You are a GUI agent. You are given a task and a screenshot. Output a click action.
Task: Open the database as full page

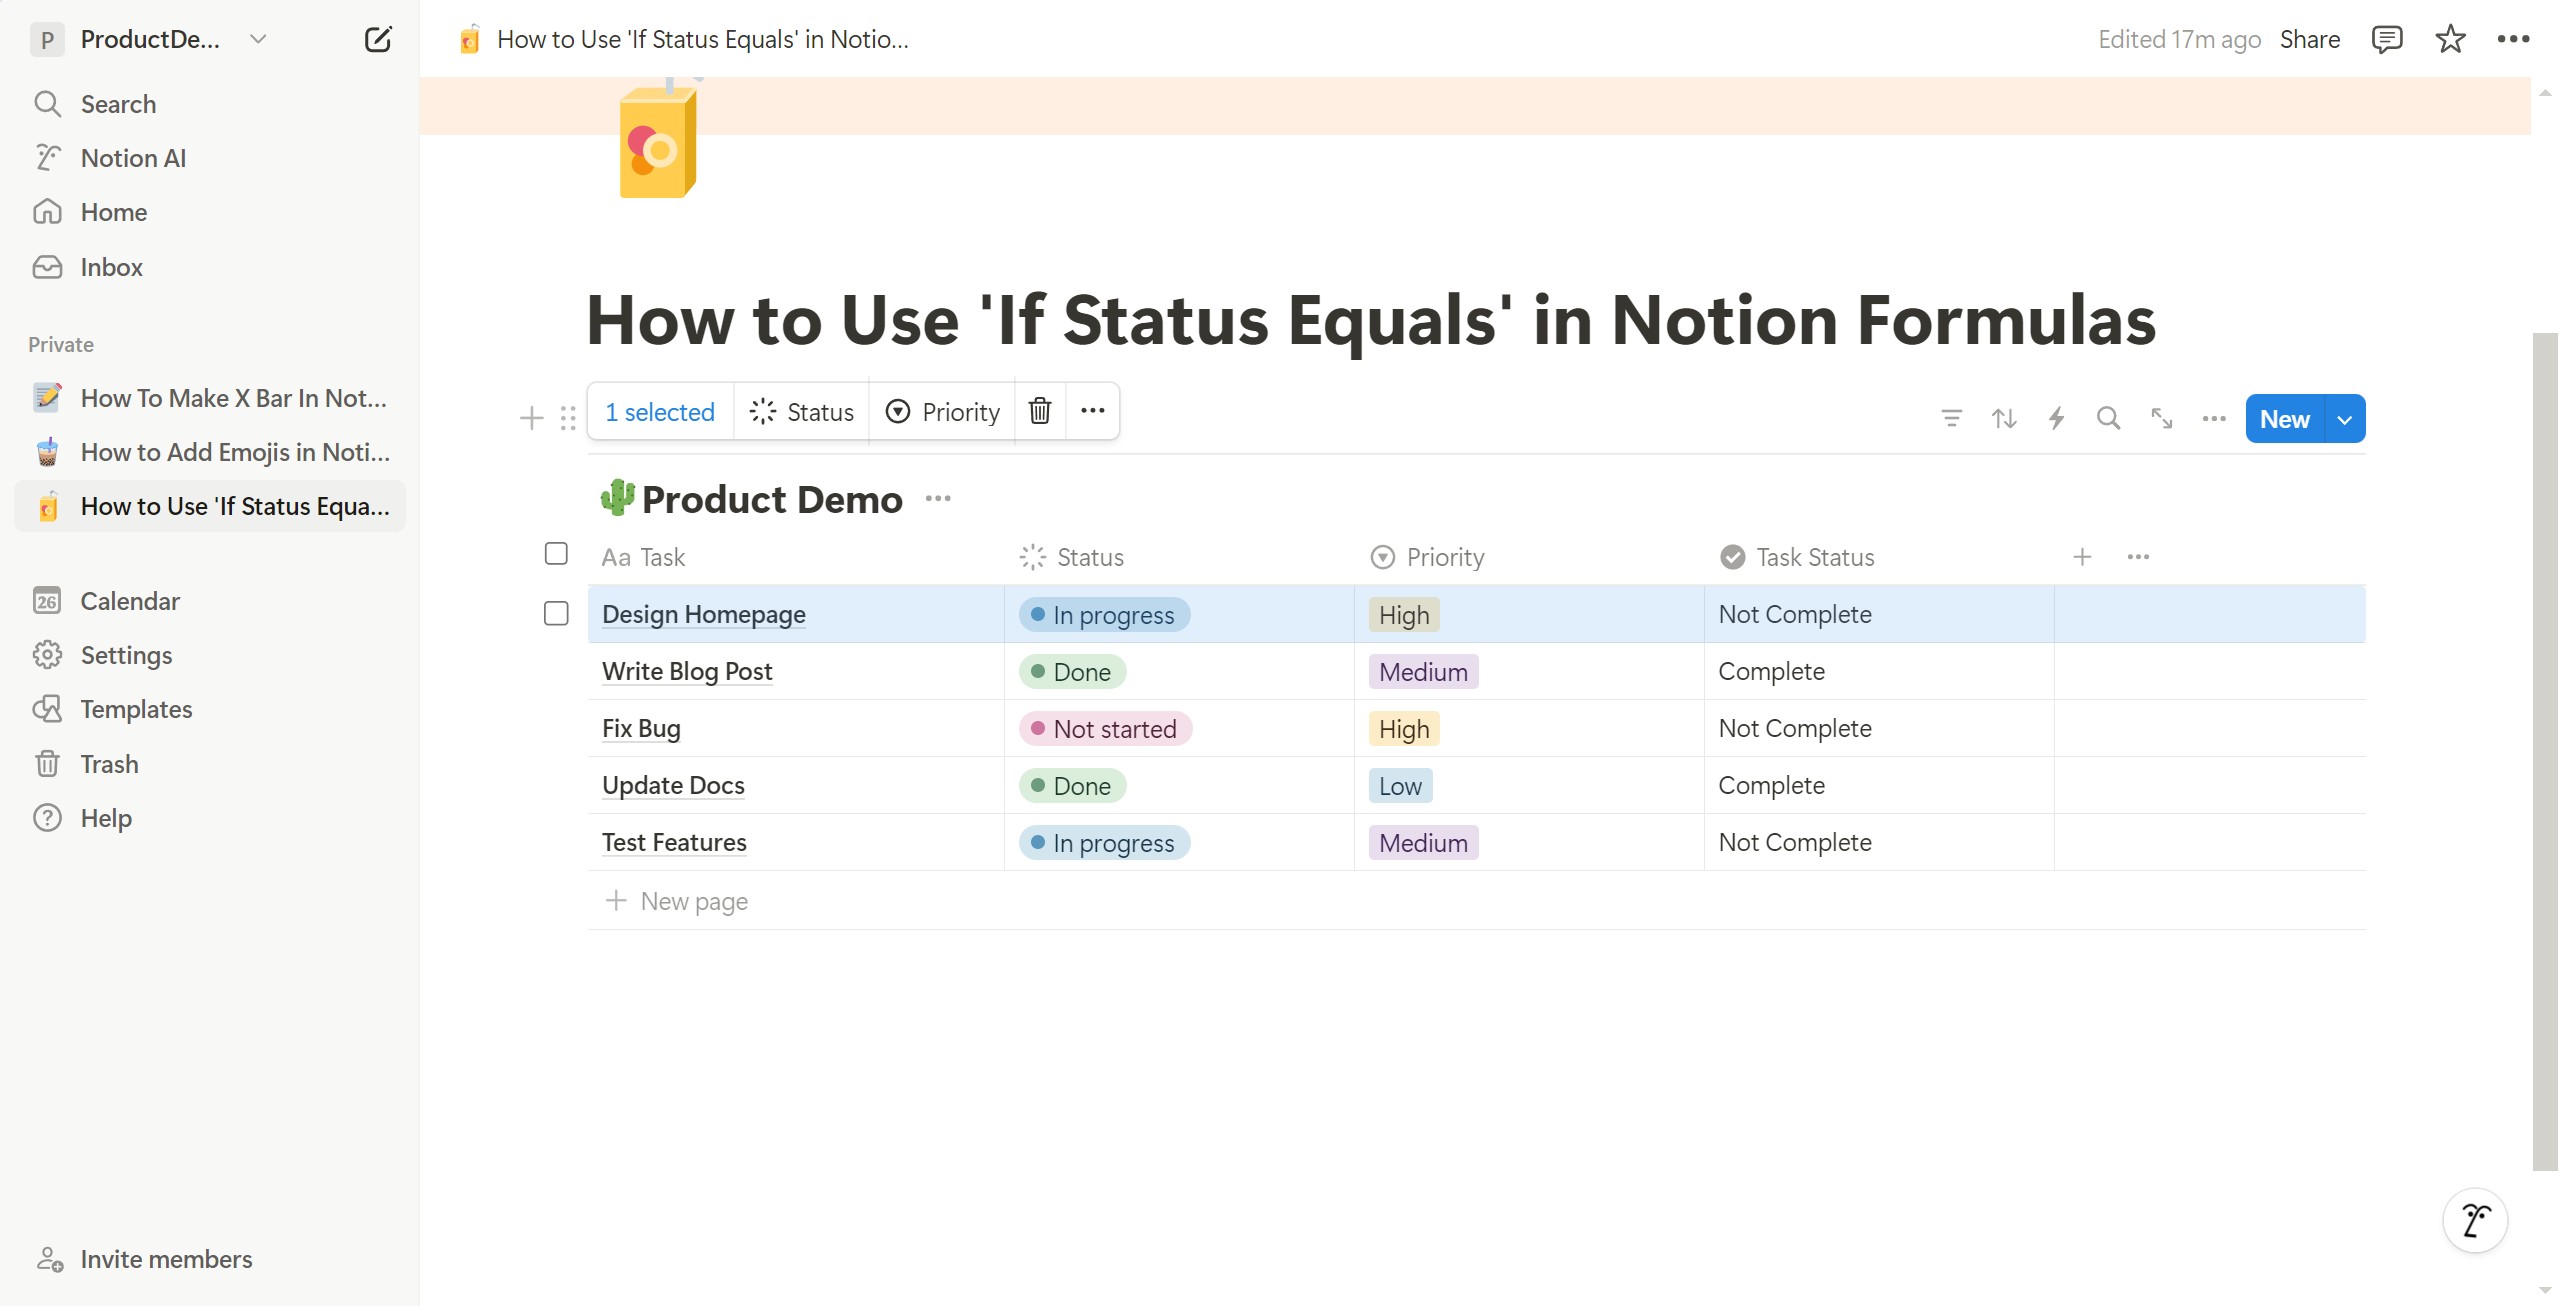tap(2161, 418)
